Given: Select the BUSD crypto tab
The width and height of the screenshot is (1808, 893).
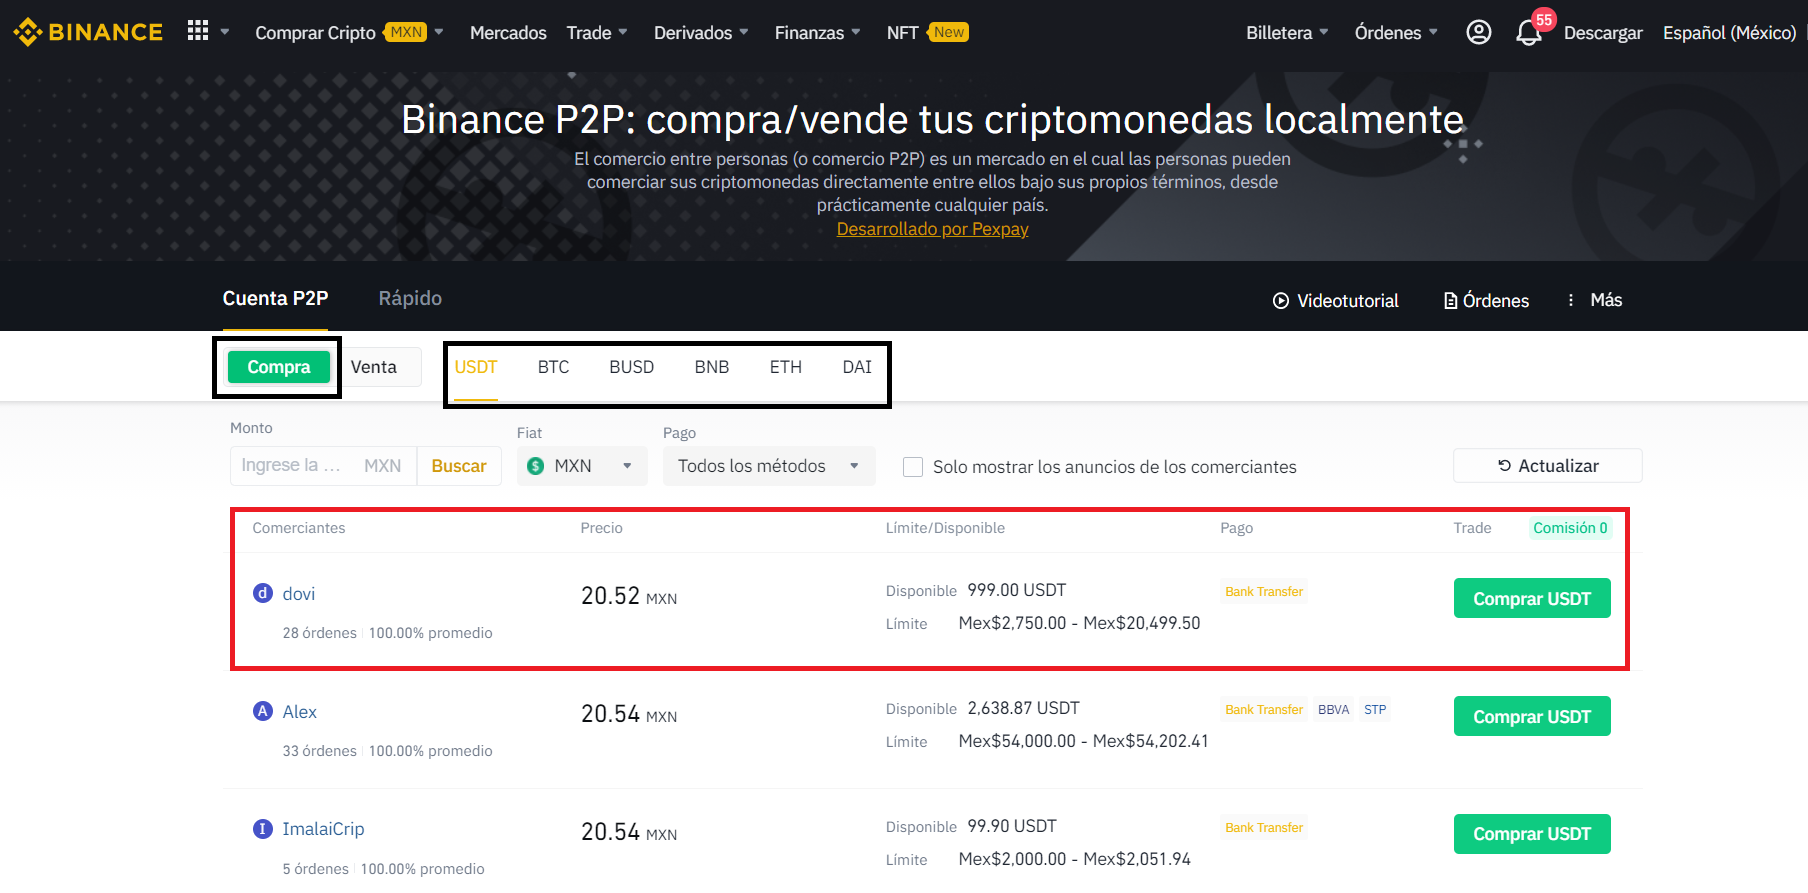Looking at the screenshot, I should [x=632, y=367].
